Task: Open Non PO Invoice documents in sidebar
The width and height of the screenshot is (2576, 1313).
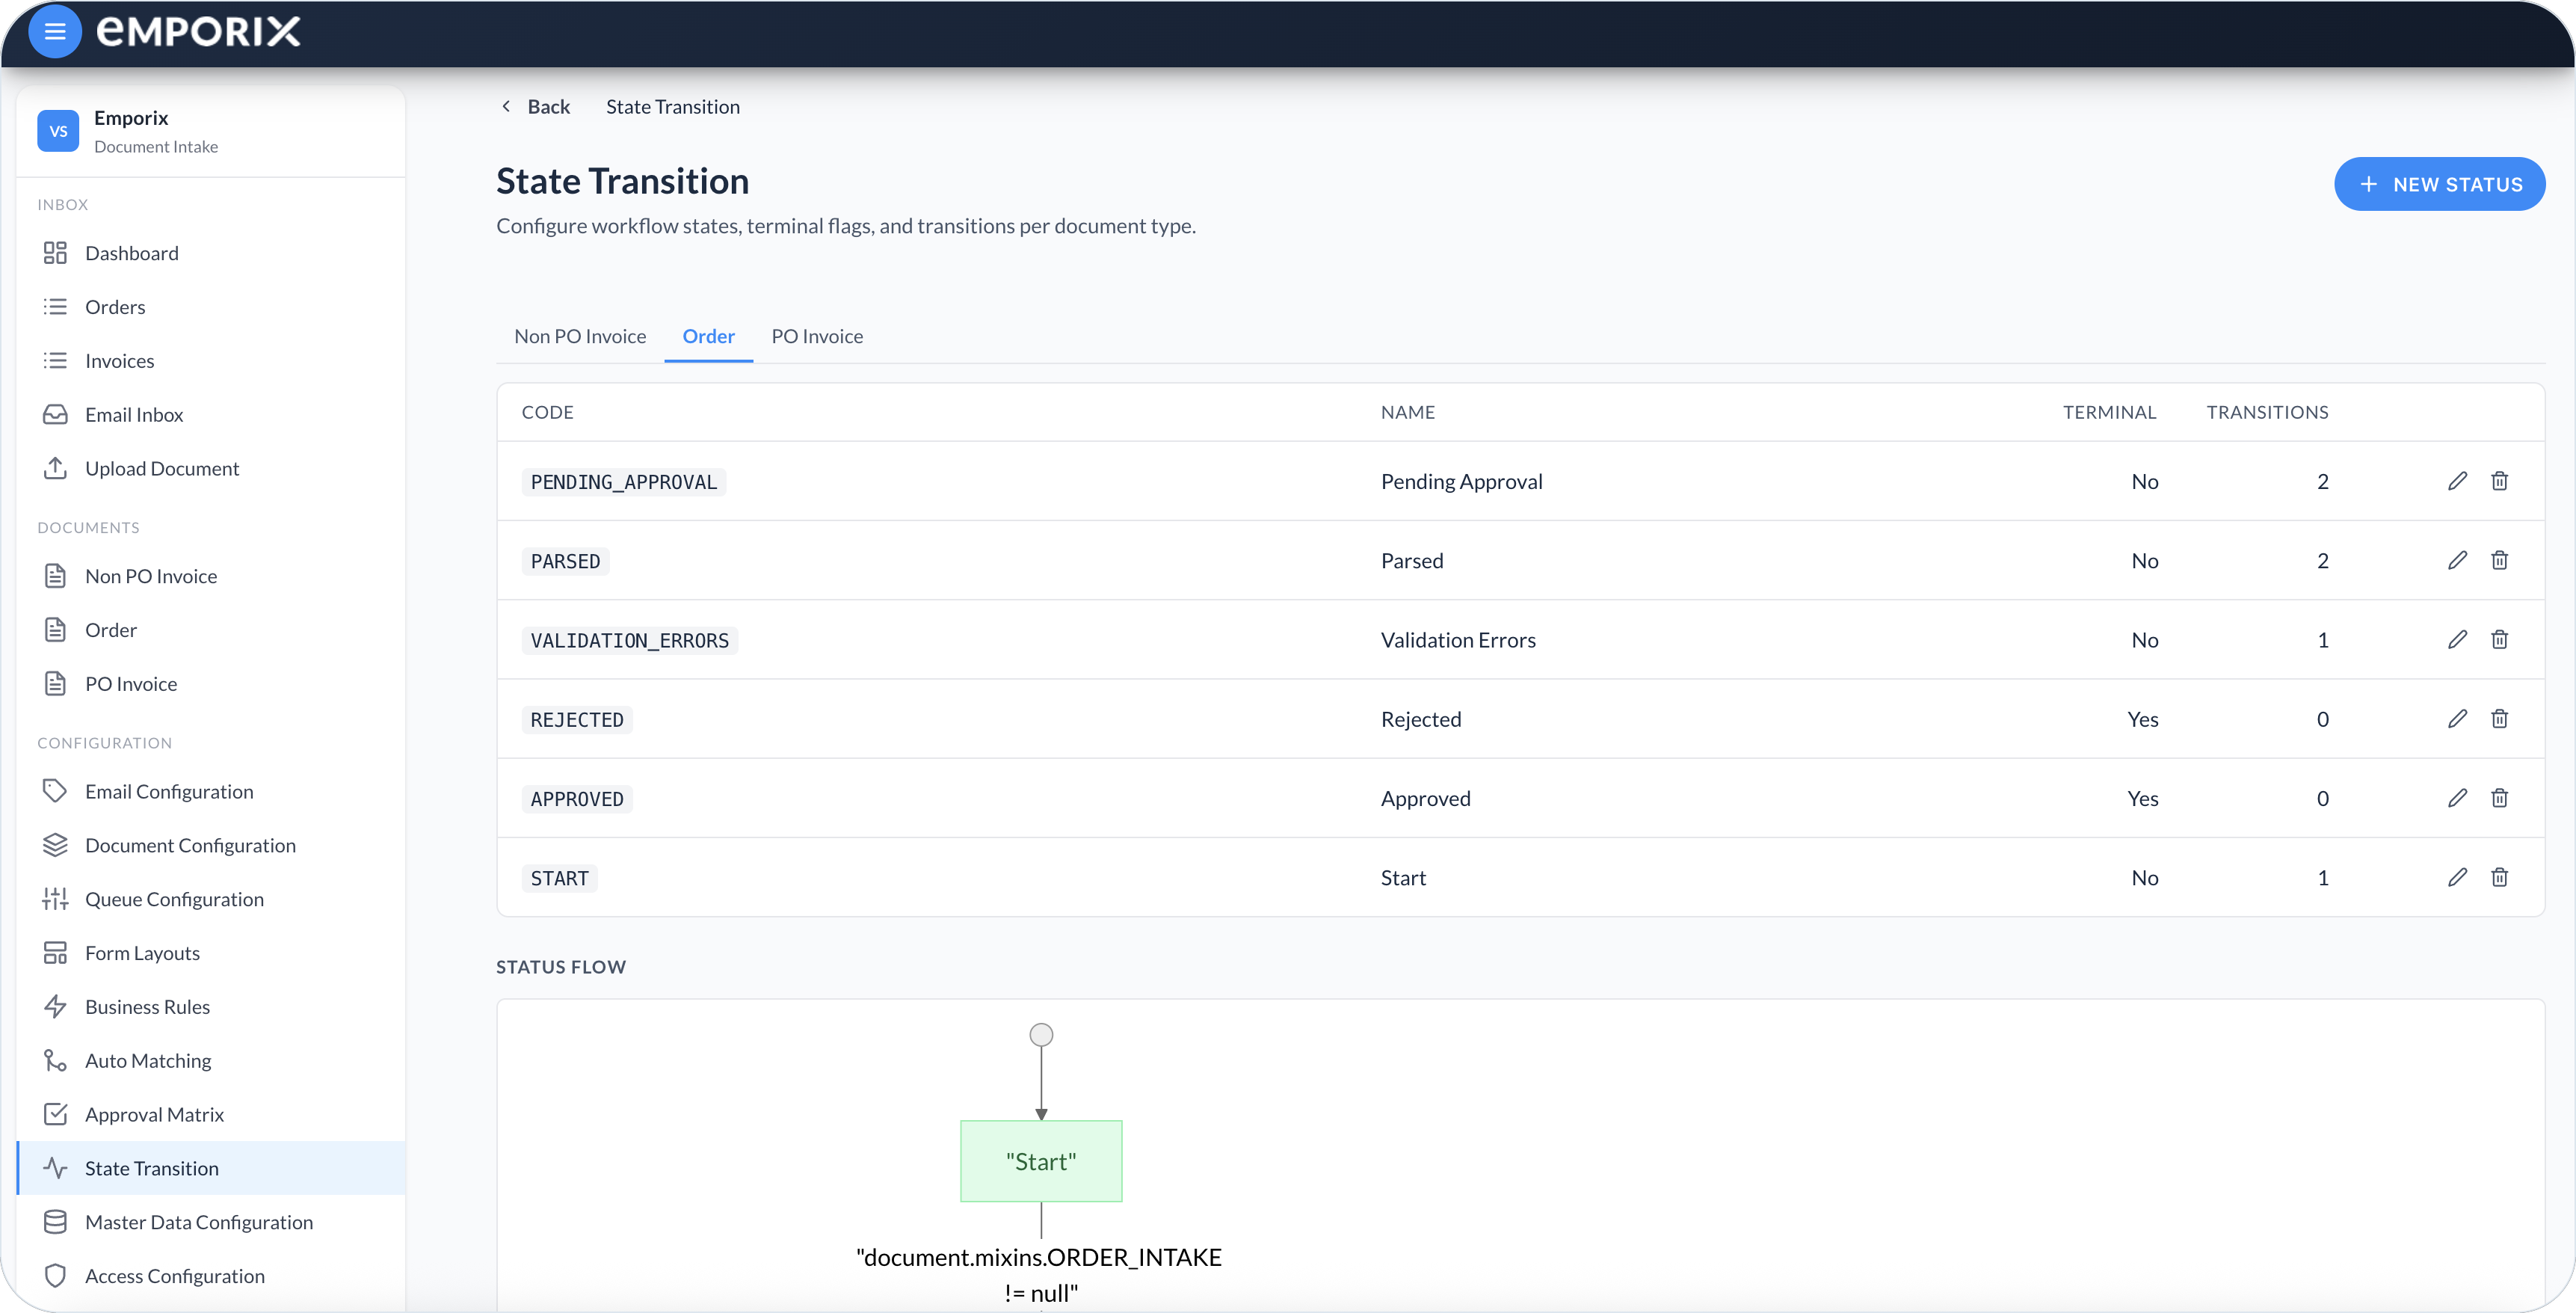Action: tap(211, 576)
